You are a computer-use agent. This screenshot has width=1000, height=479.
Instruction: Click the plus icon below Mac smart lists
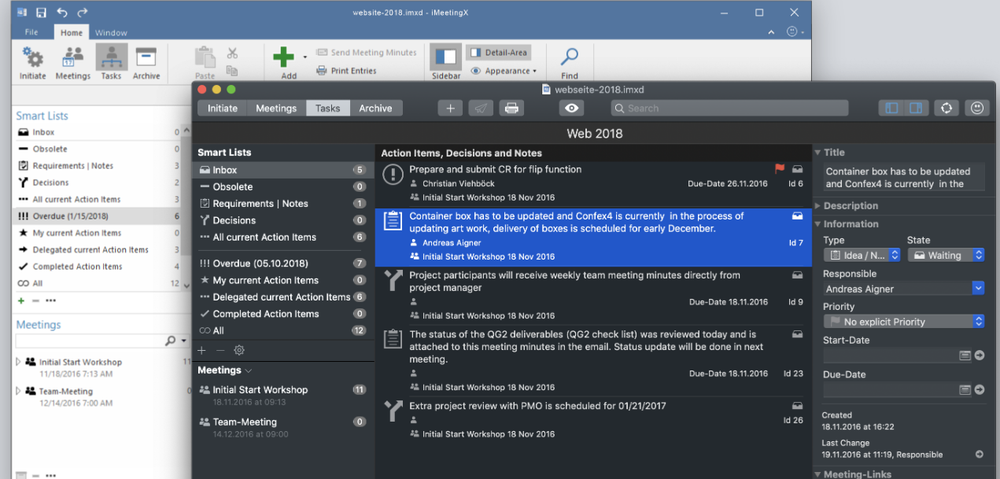coord(202,350)
